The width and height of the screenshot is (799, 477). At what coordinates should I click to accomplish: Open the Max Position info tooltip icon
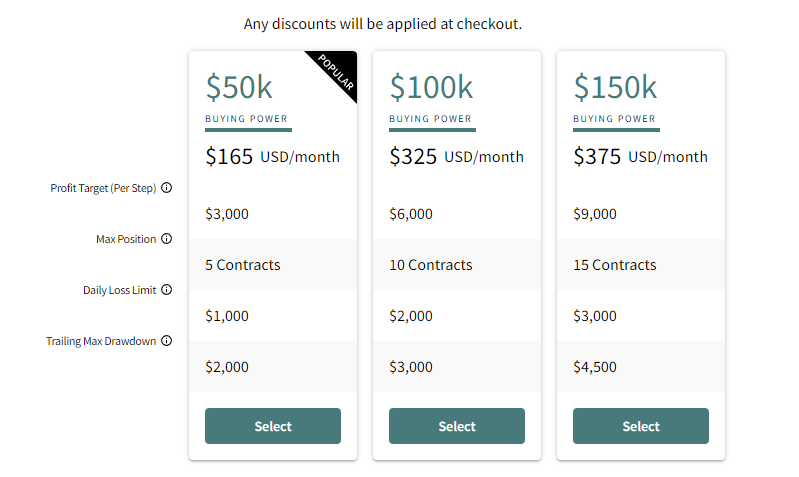click(167, 239)
